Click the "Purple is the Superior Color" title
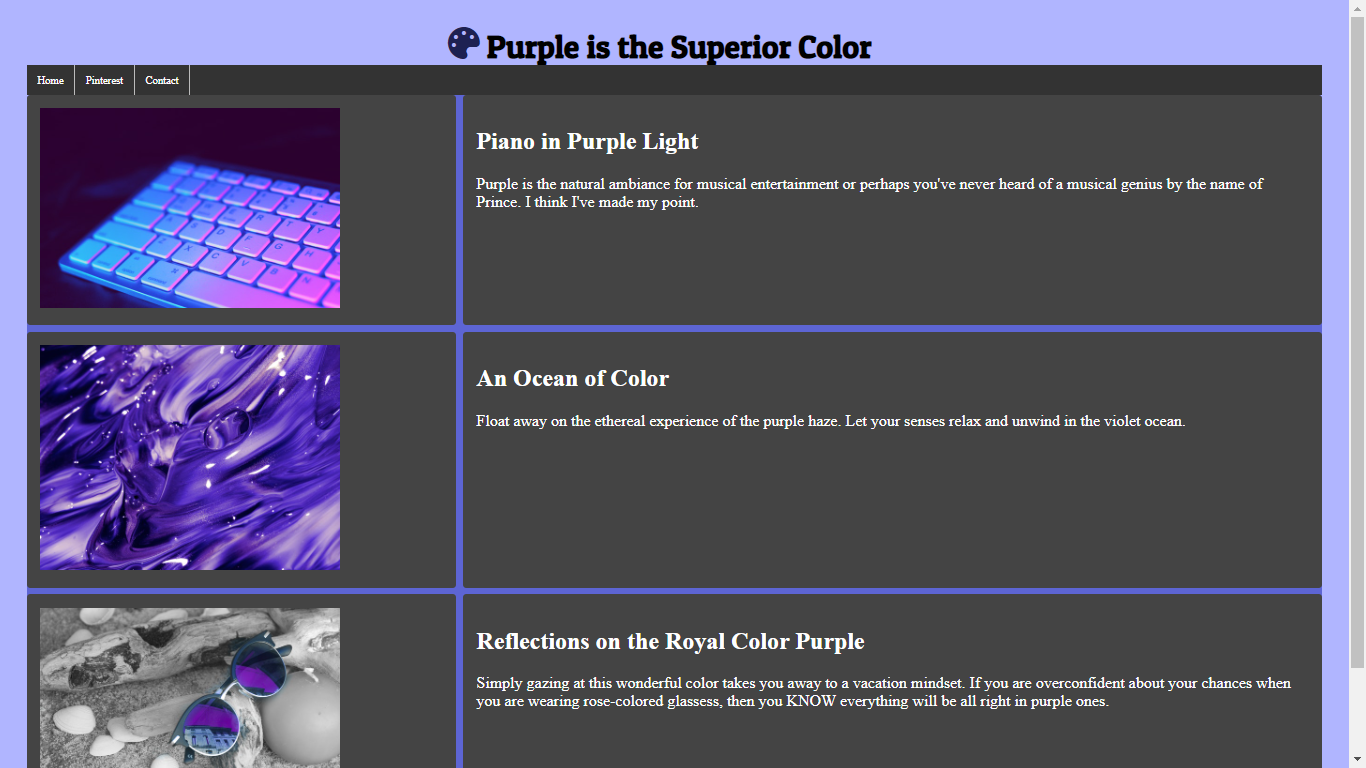Screen dimensions: 1366x768 pos(678,47)
